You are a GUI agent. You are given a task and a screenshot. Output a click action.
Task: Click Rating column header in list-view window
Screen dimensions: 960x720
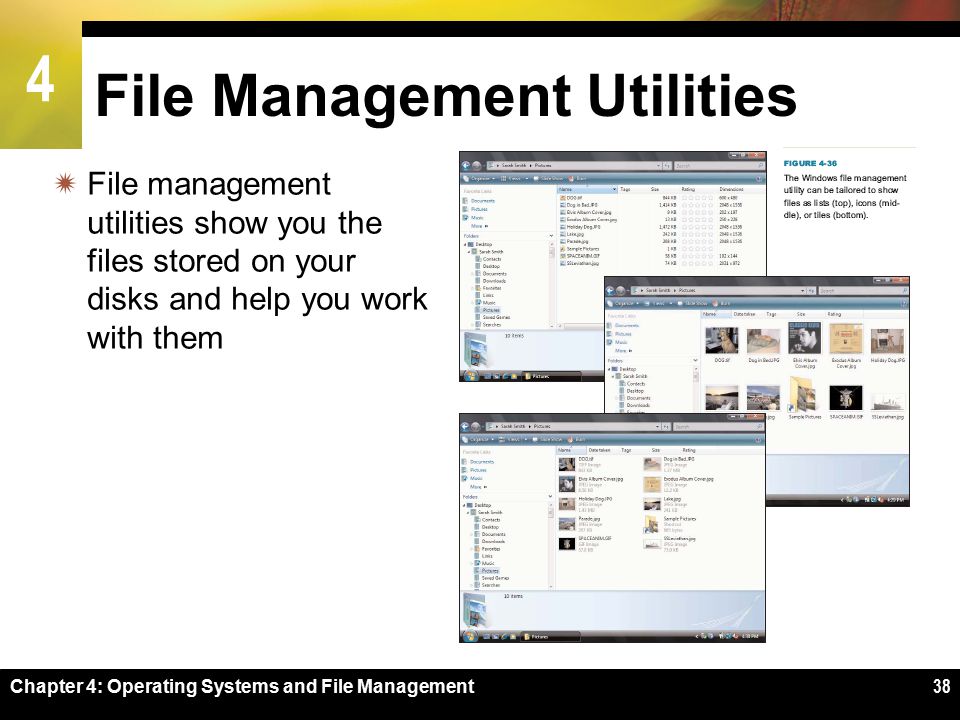pyautogui.click(x=689, y=190)
